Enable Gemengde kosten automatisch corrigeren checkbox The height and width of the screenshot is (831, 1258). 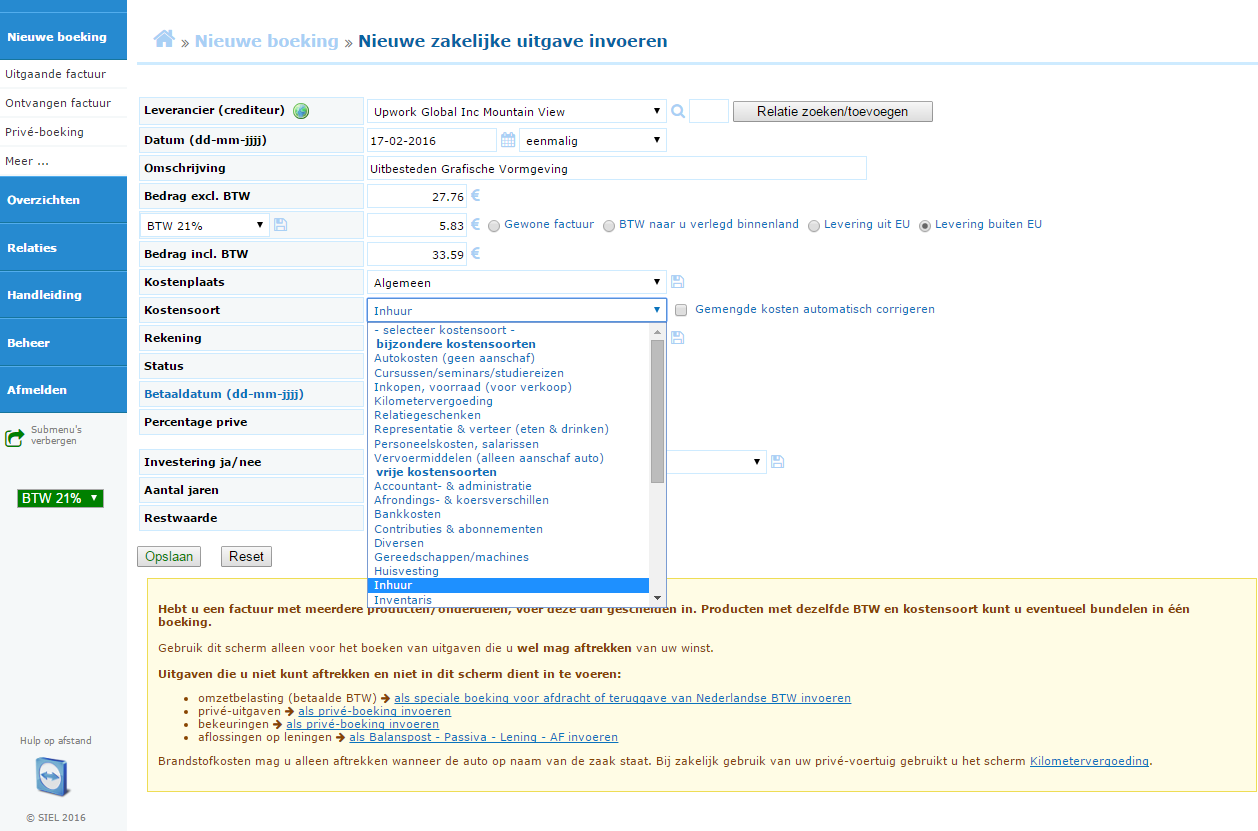pyautogui.click(x=681, y=310)
